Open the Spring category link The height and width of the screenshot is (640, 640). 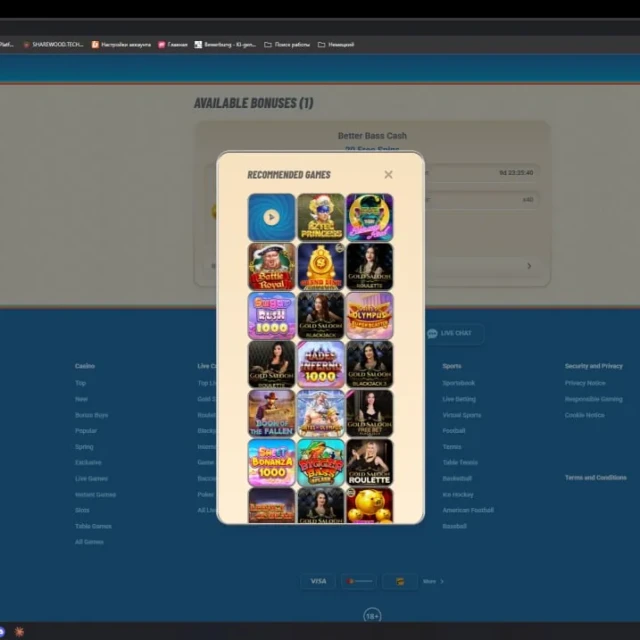(84, 447)
